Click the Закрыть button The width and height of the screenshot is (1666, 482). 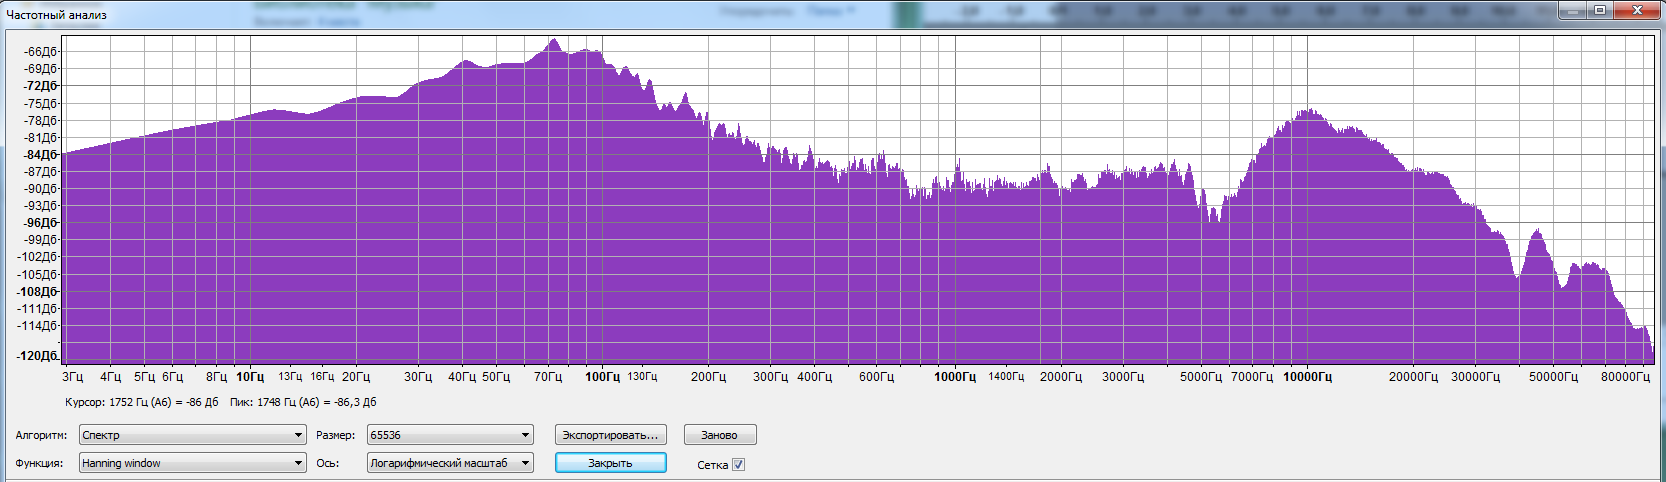click(x=610, y=463)
